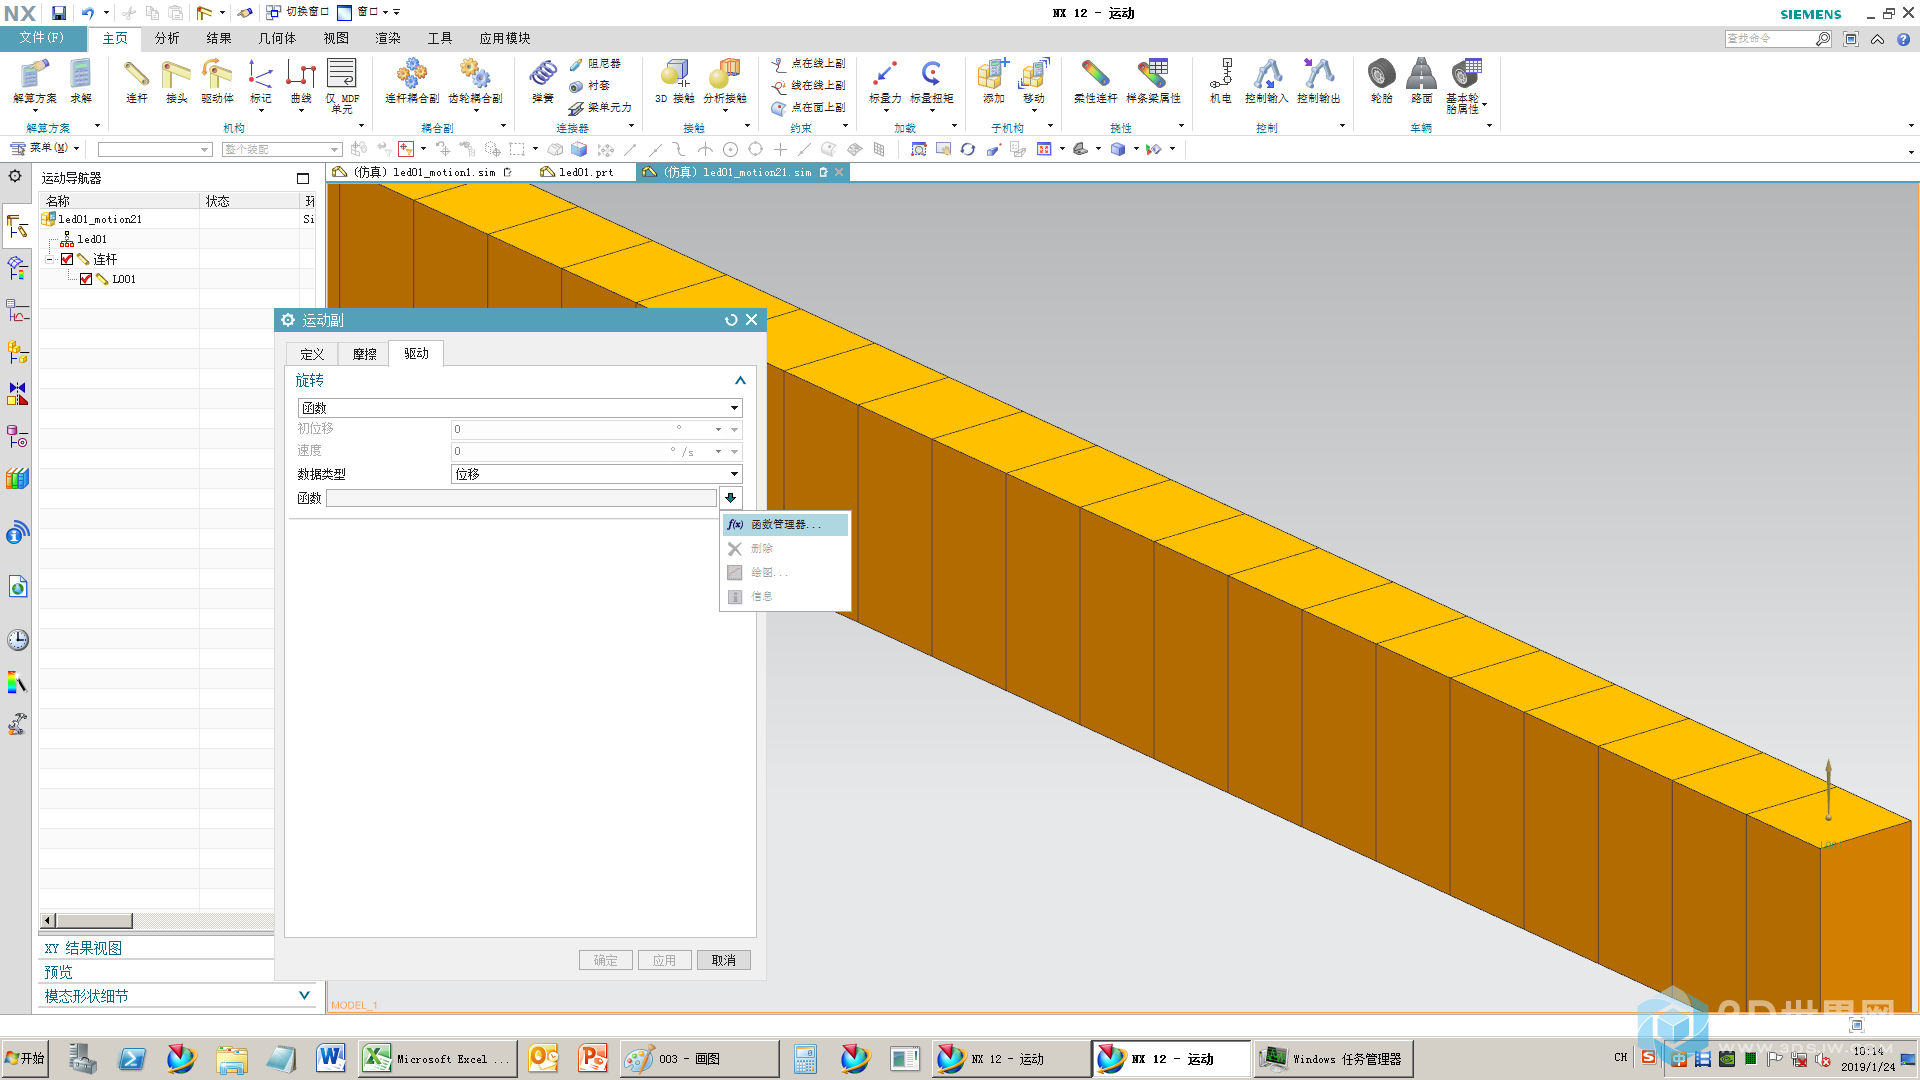Choose 函数管理器 from the popup menu
Image resolution: width=1920 pixels, height=1080 pixels.
point(785,524)
